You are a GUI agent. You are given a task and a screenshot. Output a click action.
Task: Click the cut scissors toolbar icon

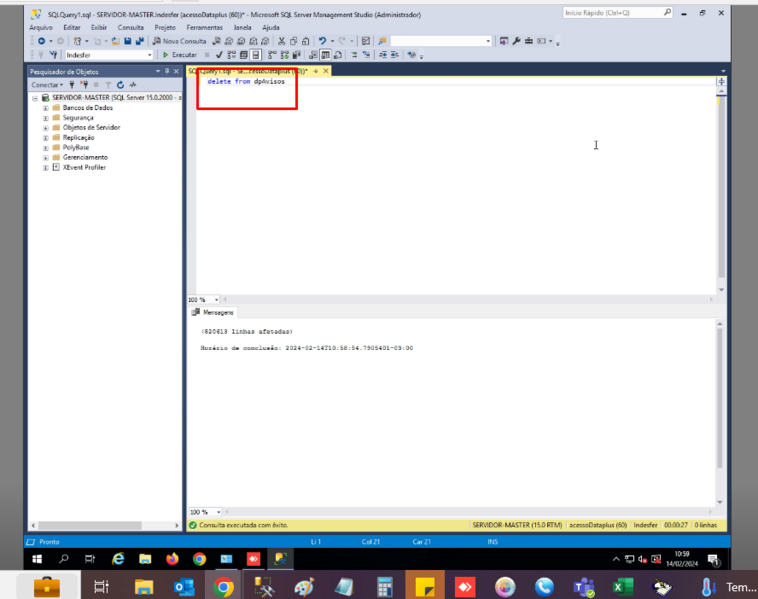[x=281, y=41]
